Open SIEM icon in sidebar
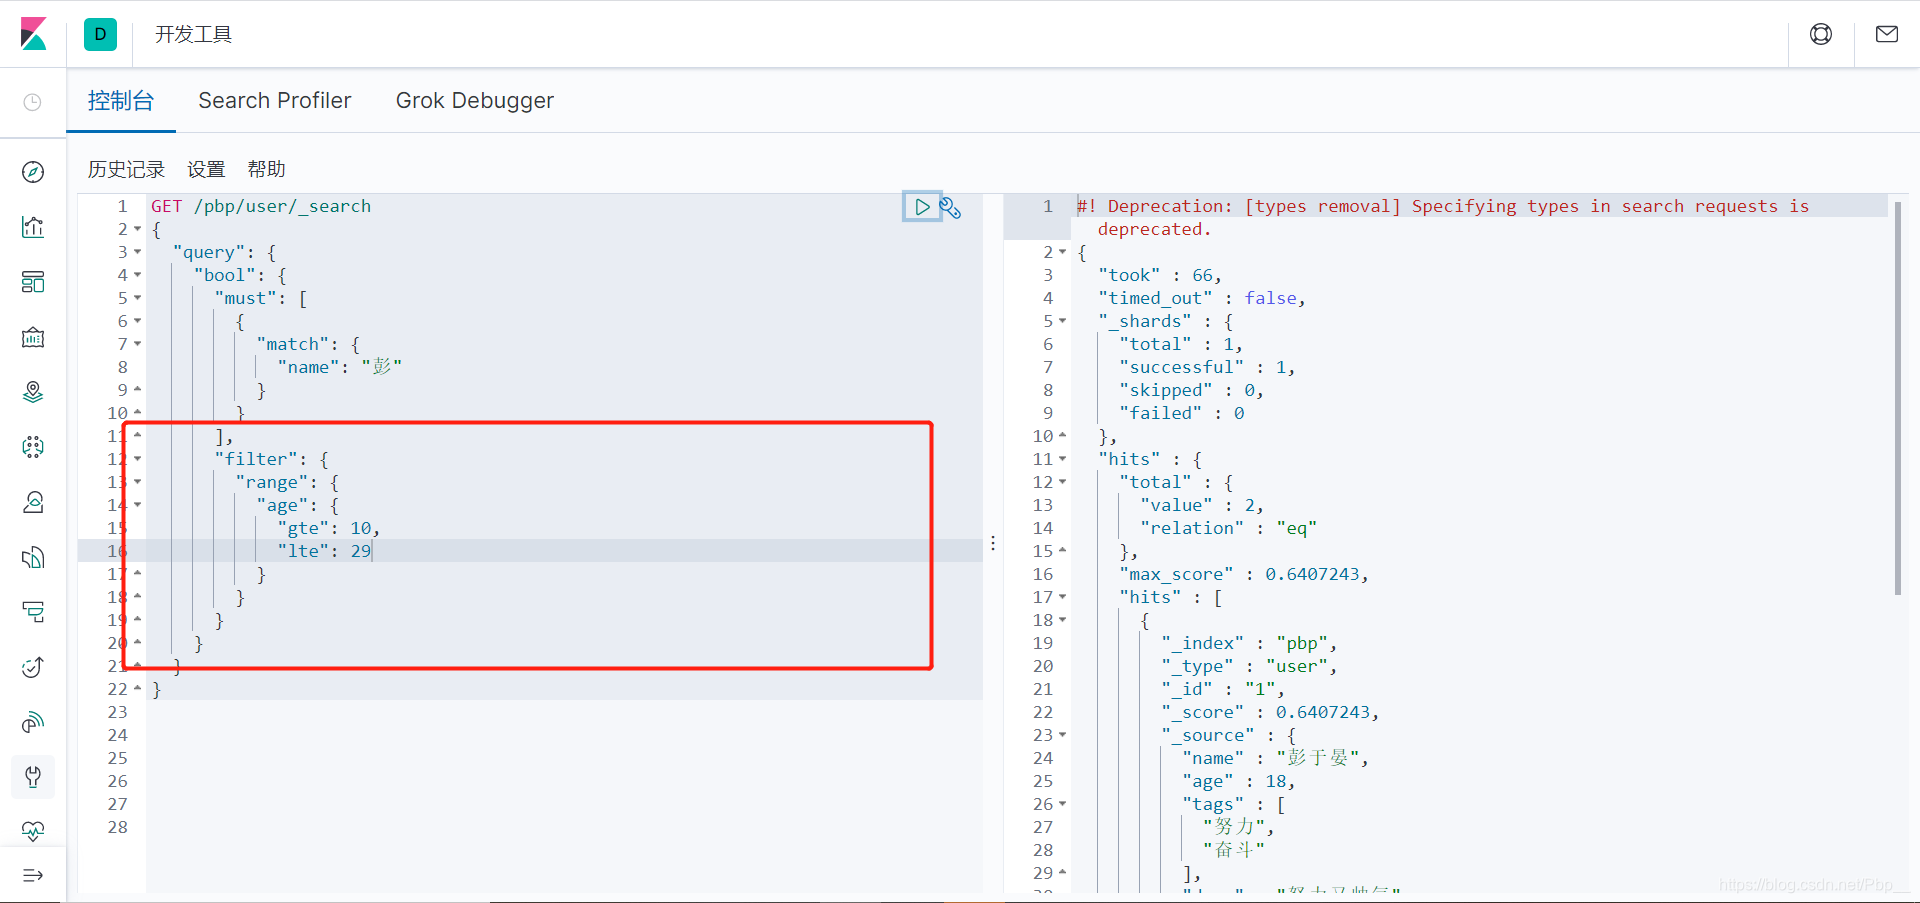 [33, 722]
